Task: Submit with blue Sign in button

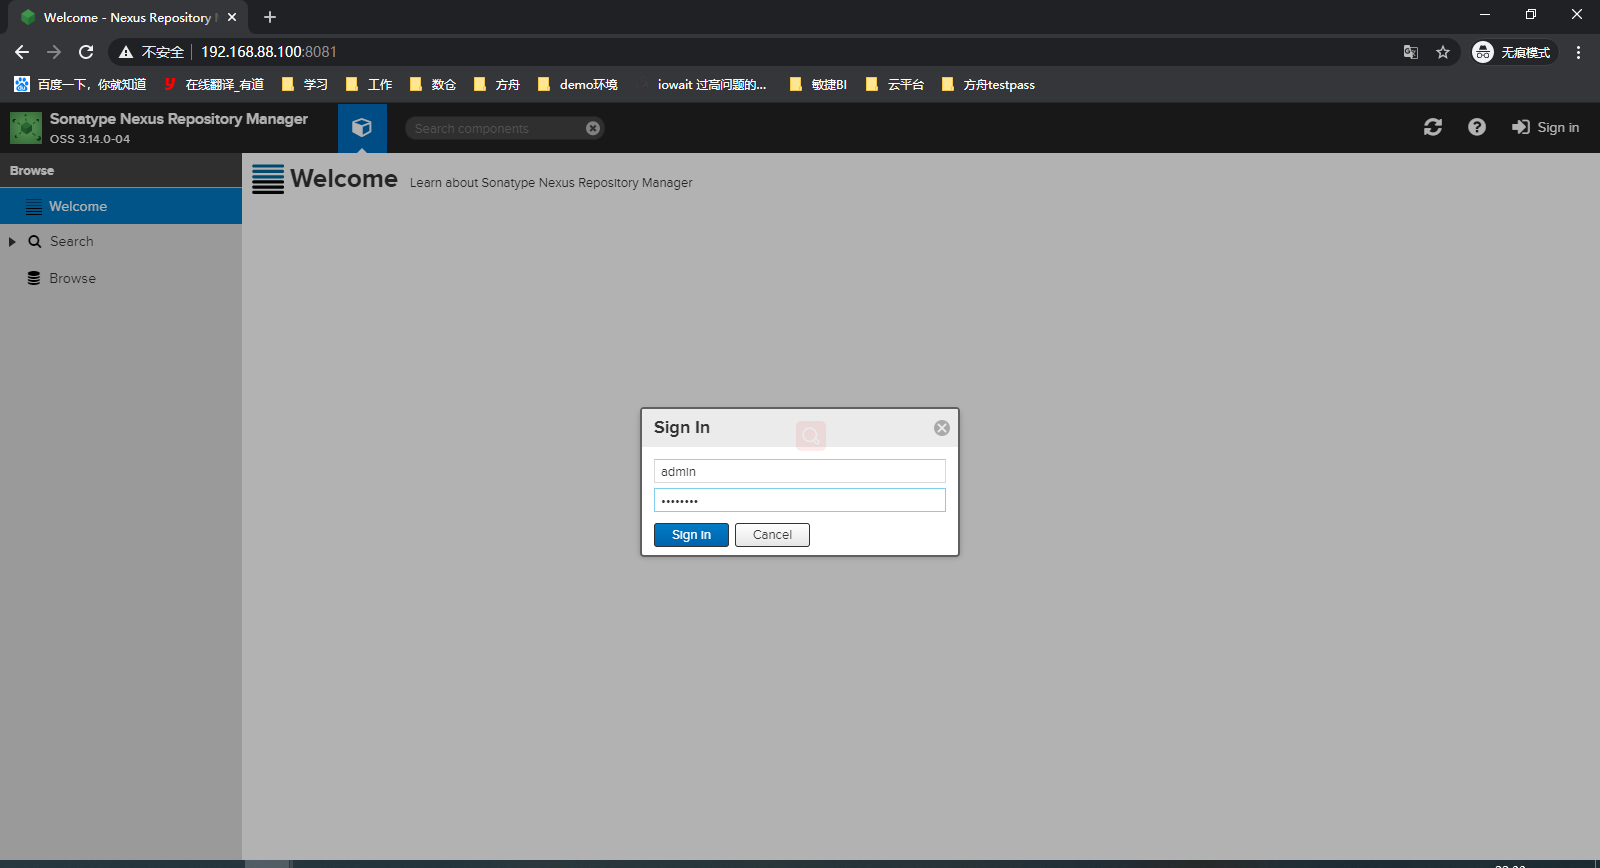Action: (x=691, y=535)
